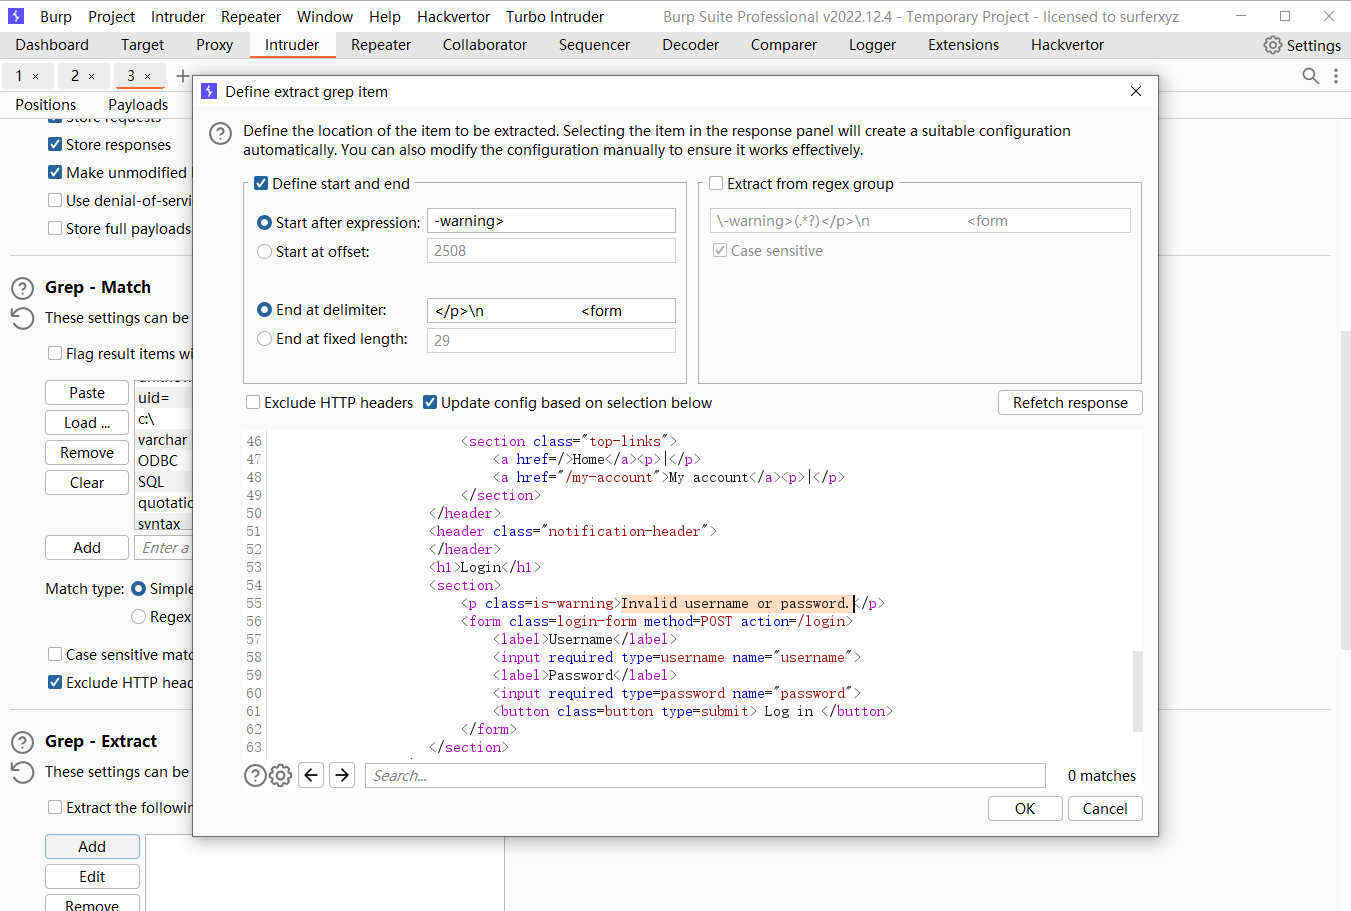Image resolution: width=1351 pixels, height=911 pixels.
Task: Select End at delimiter radio button
Action: [x=265, y=310]
